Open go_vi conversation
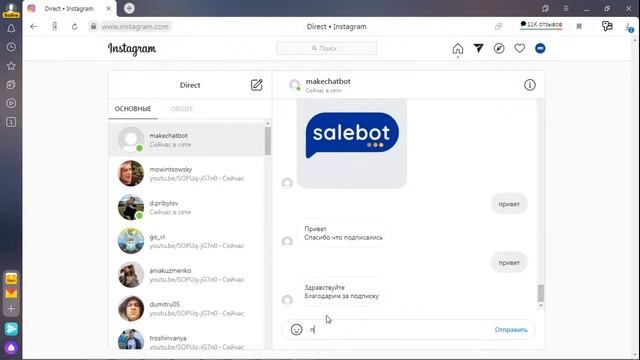 point(187,241)
